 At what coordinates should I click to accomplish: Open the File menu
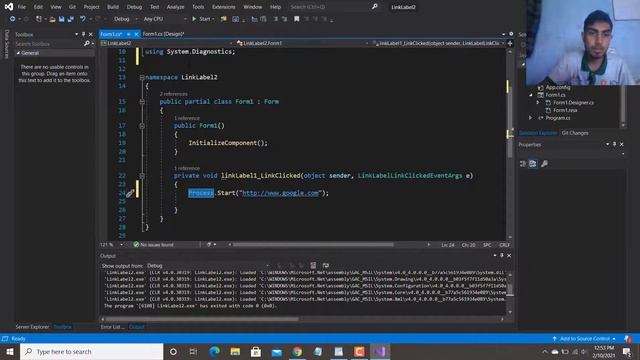pos(22,7)
